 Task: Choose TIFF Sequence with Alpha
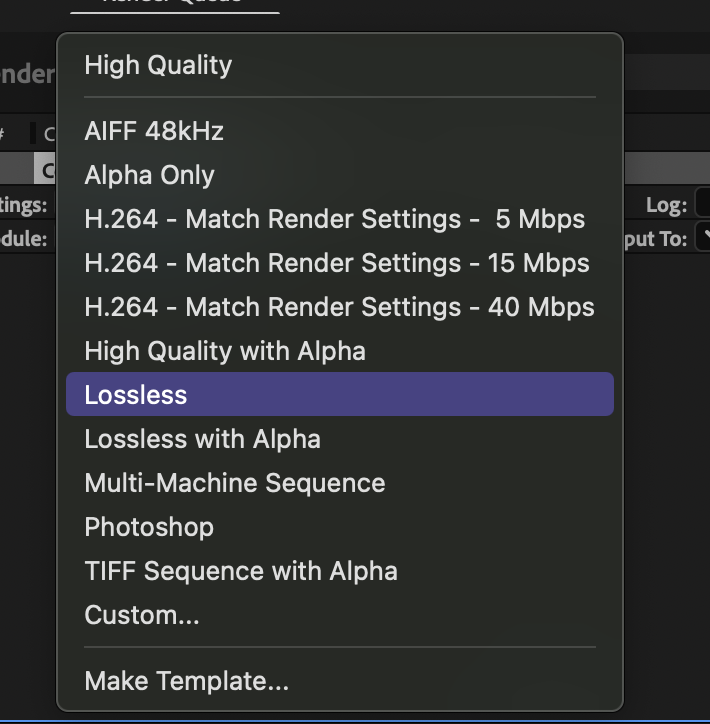click(340, 571)
